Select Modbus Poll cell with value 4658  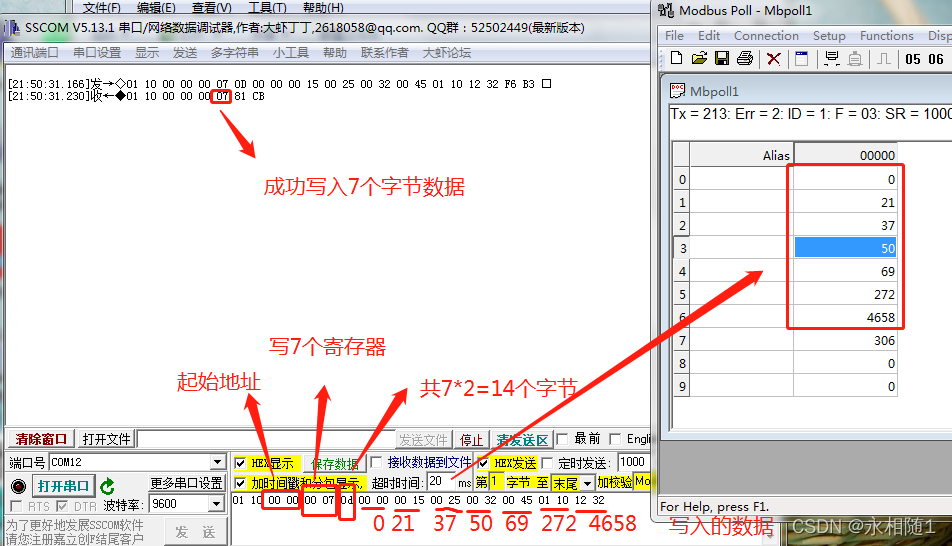pyautogui.click(x=845, y=317)
